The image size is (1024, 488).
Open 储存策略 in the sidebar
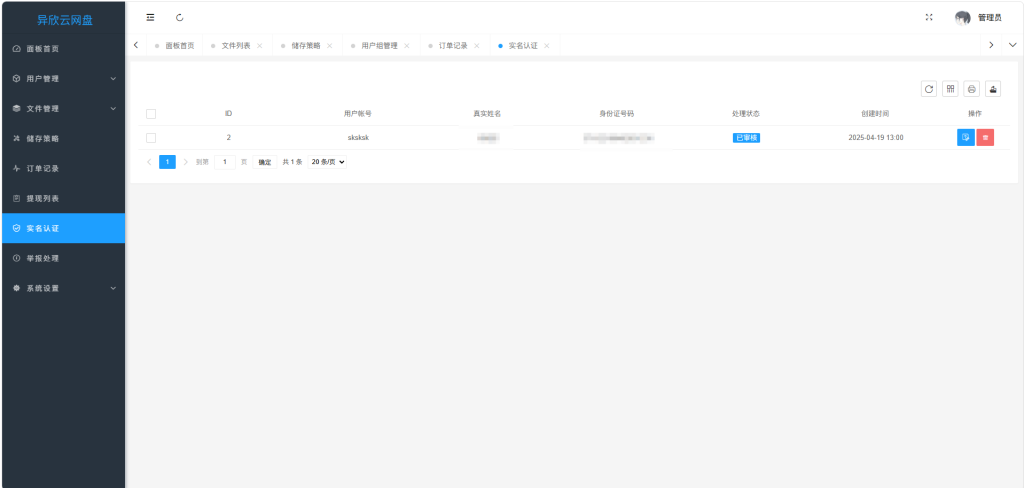tap(63, 138)
